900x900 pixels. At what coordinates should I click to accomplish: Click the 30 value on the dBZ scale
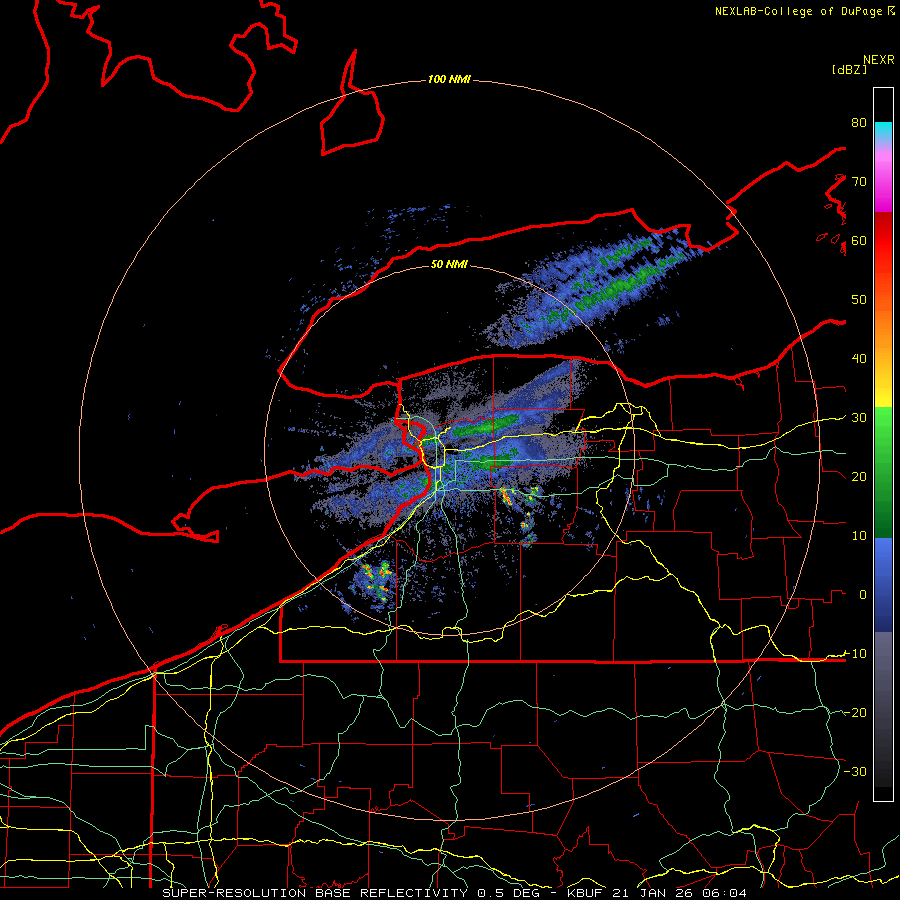(859, 418)
